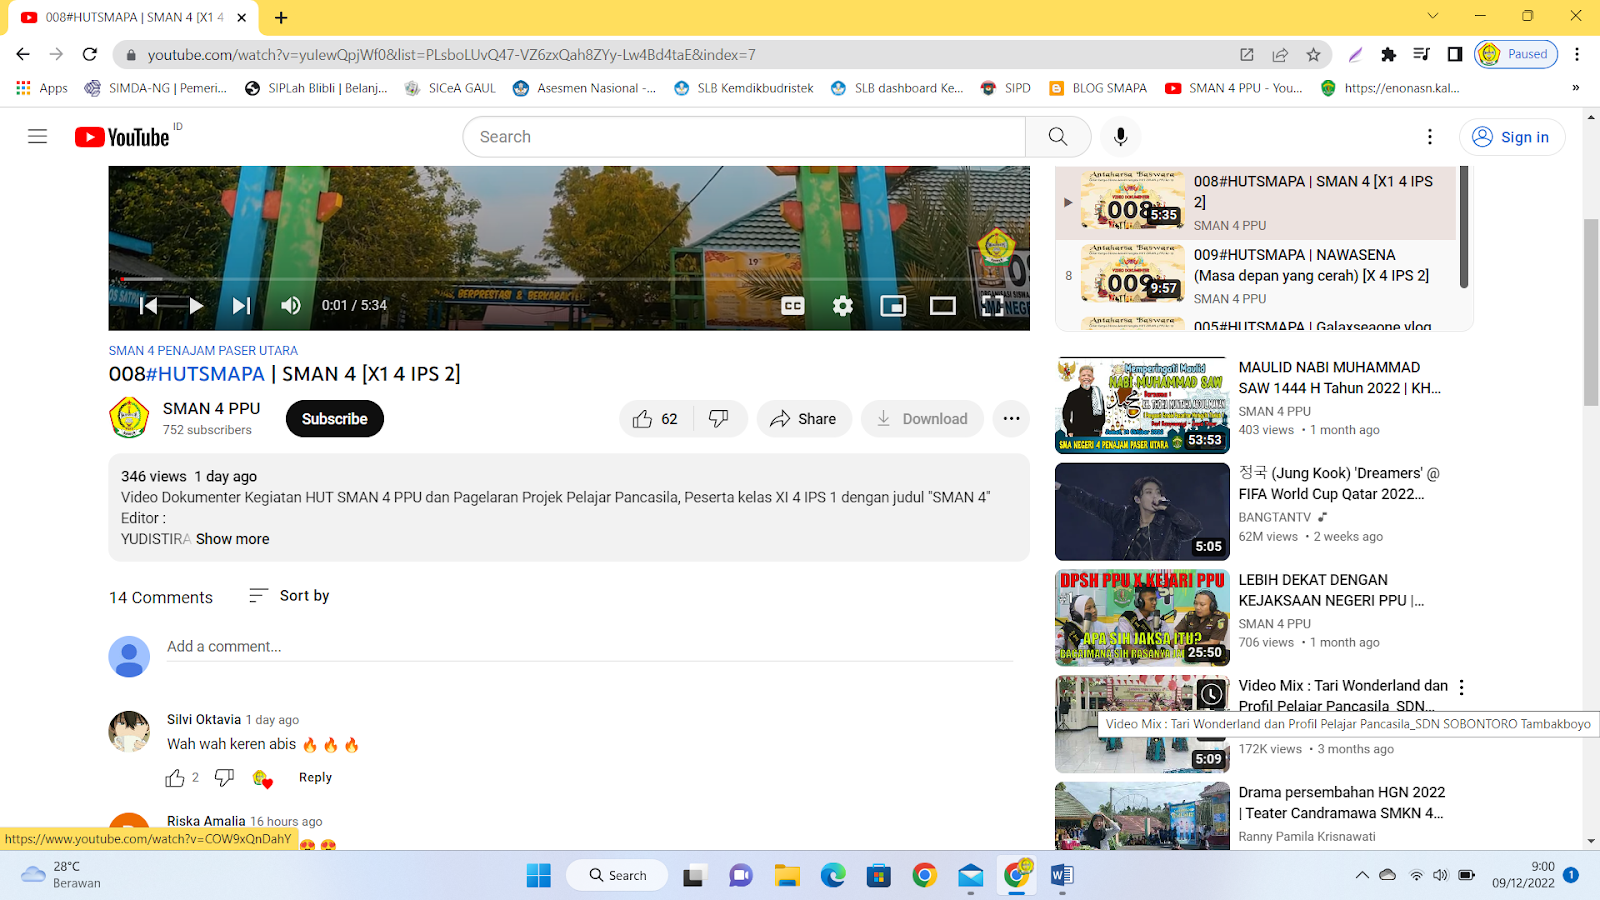Reload the page
1600x900 pixels.
[x=90, y=54]
